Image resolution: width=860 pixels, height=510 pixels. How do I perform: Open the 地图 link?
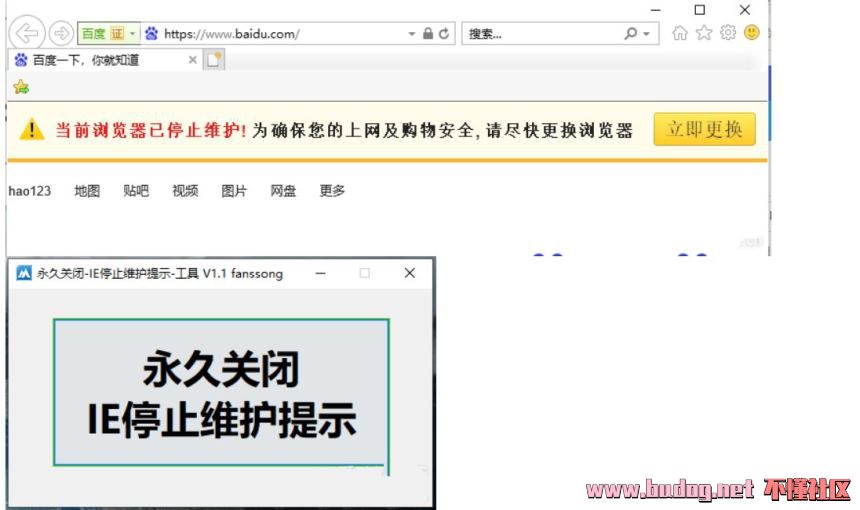(x=87, y=191)
